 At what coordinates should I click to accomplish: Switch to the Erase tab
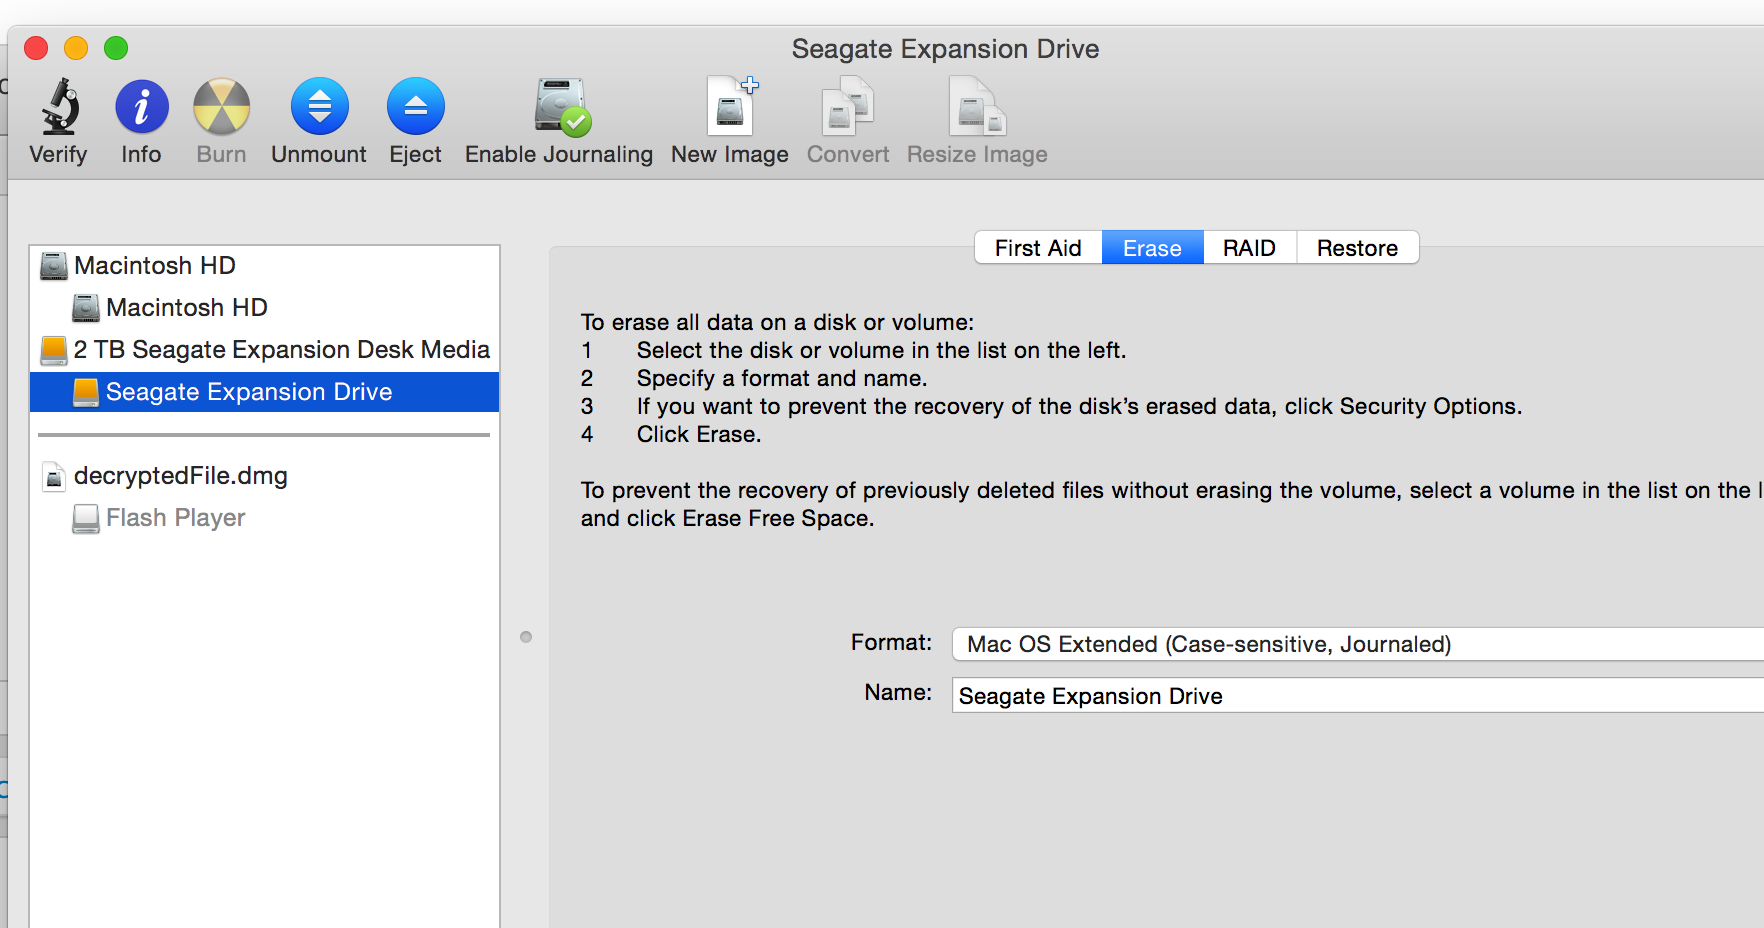point(1152,248)
